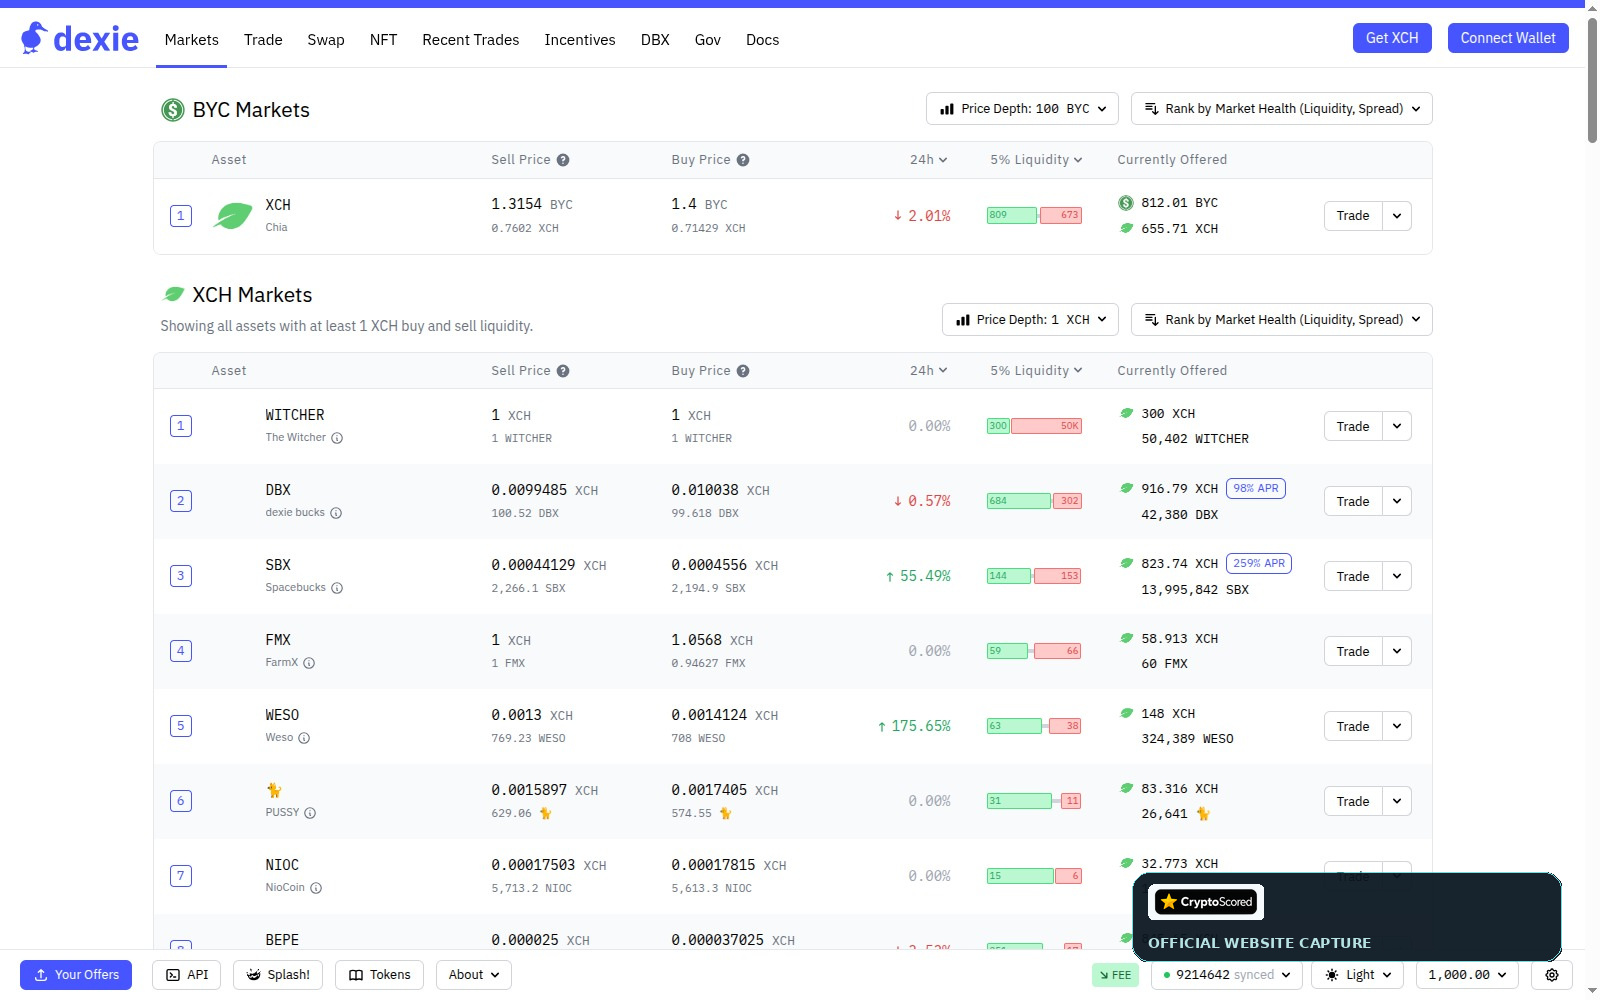The image size is (1600, 1000).
Task: Open XCH Markets Rank by Market Health dropdown
Action: coord(1282,320)
